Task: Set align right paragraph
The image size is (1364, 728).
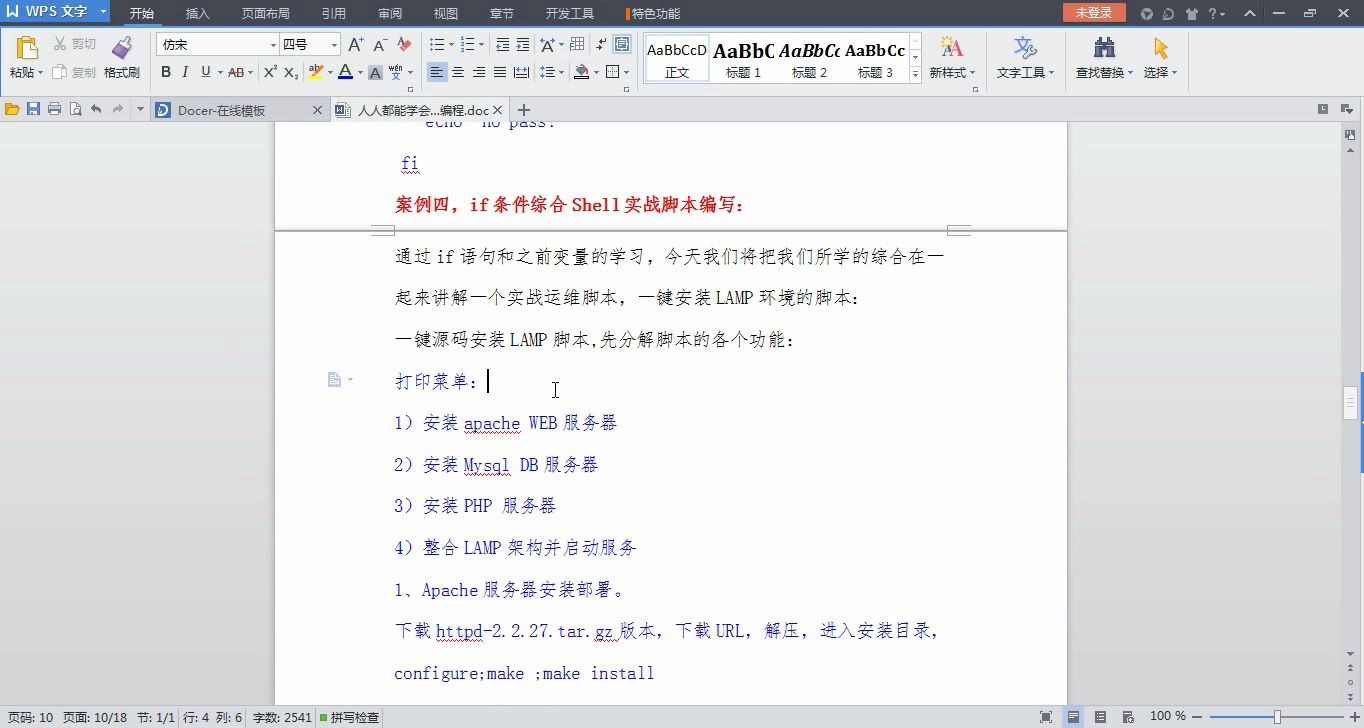Action: 479,72
